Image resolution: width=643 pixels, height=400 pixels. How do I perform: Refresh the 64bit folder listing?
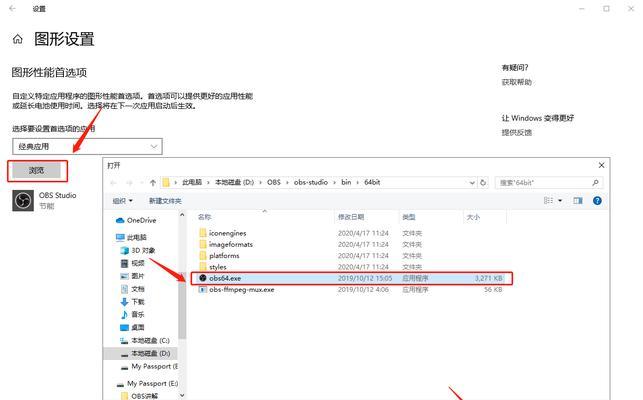click(x=483, y=183)
